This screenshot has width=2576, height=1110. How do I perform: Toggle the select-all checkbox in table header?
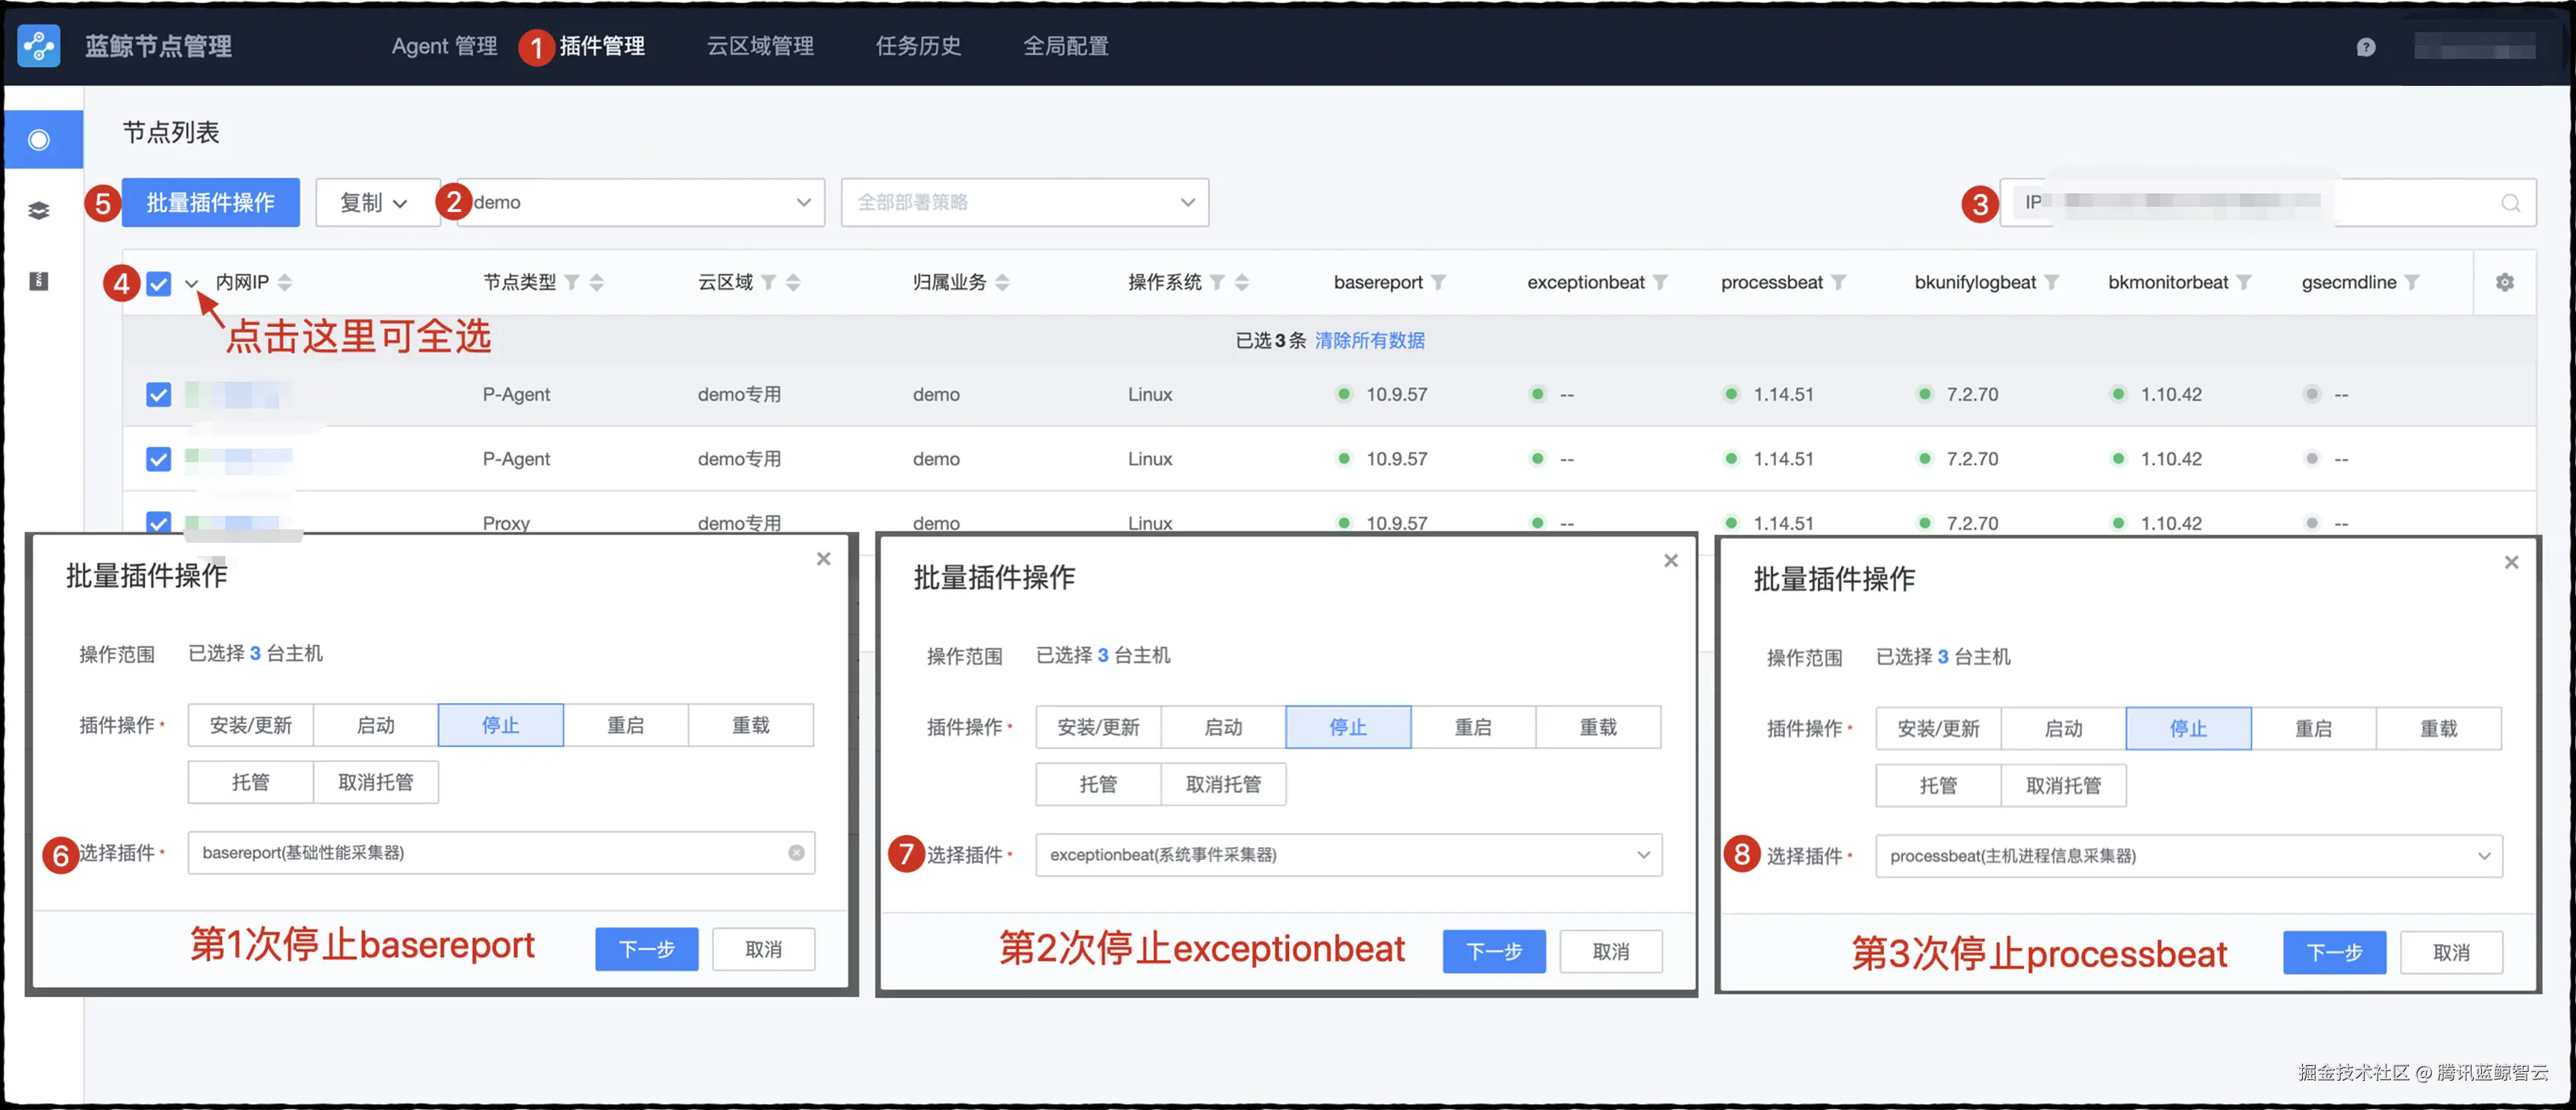tap(158, 283)
